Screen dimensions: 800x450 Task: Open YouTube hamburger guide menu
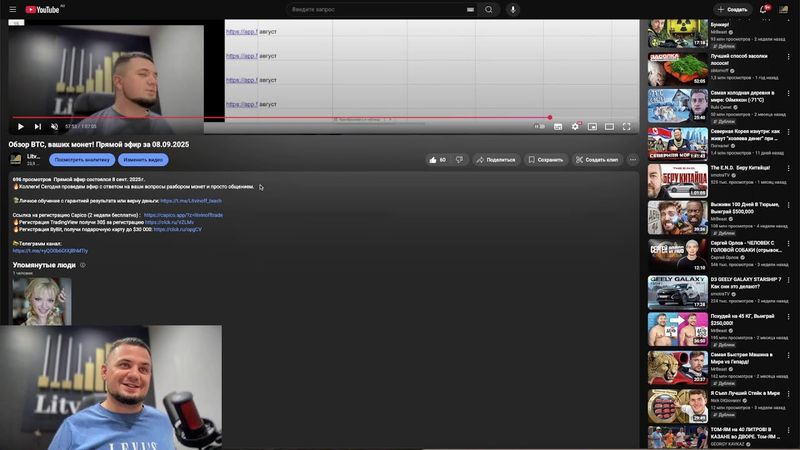click(12, 9)
